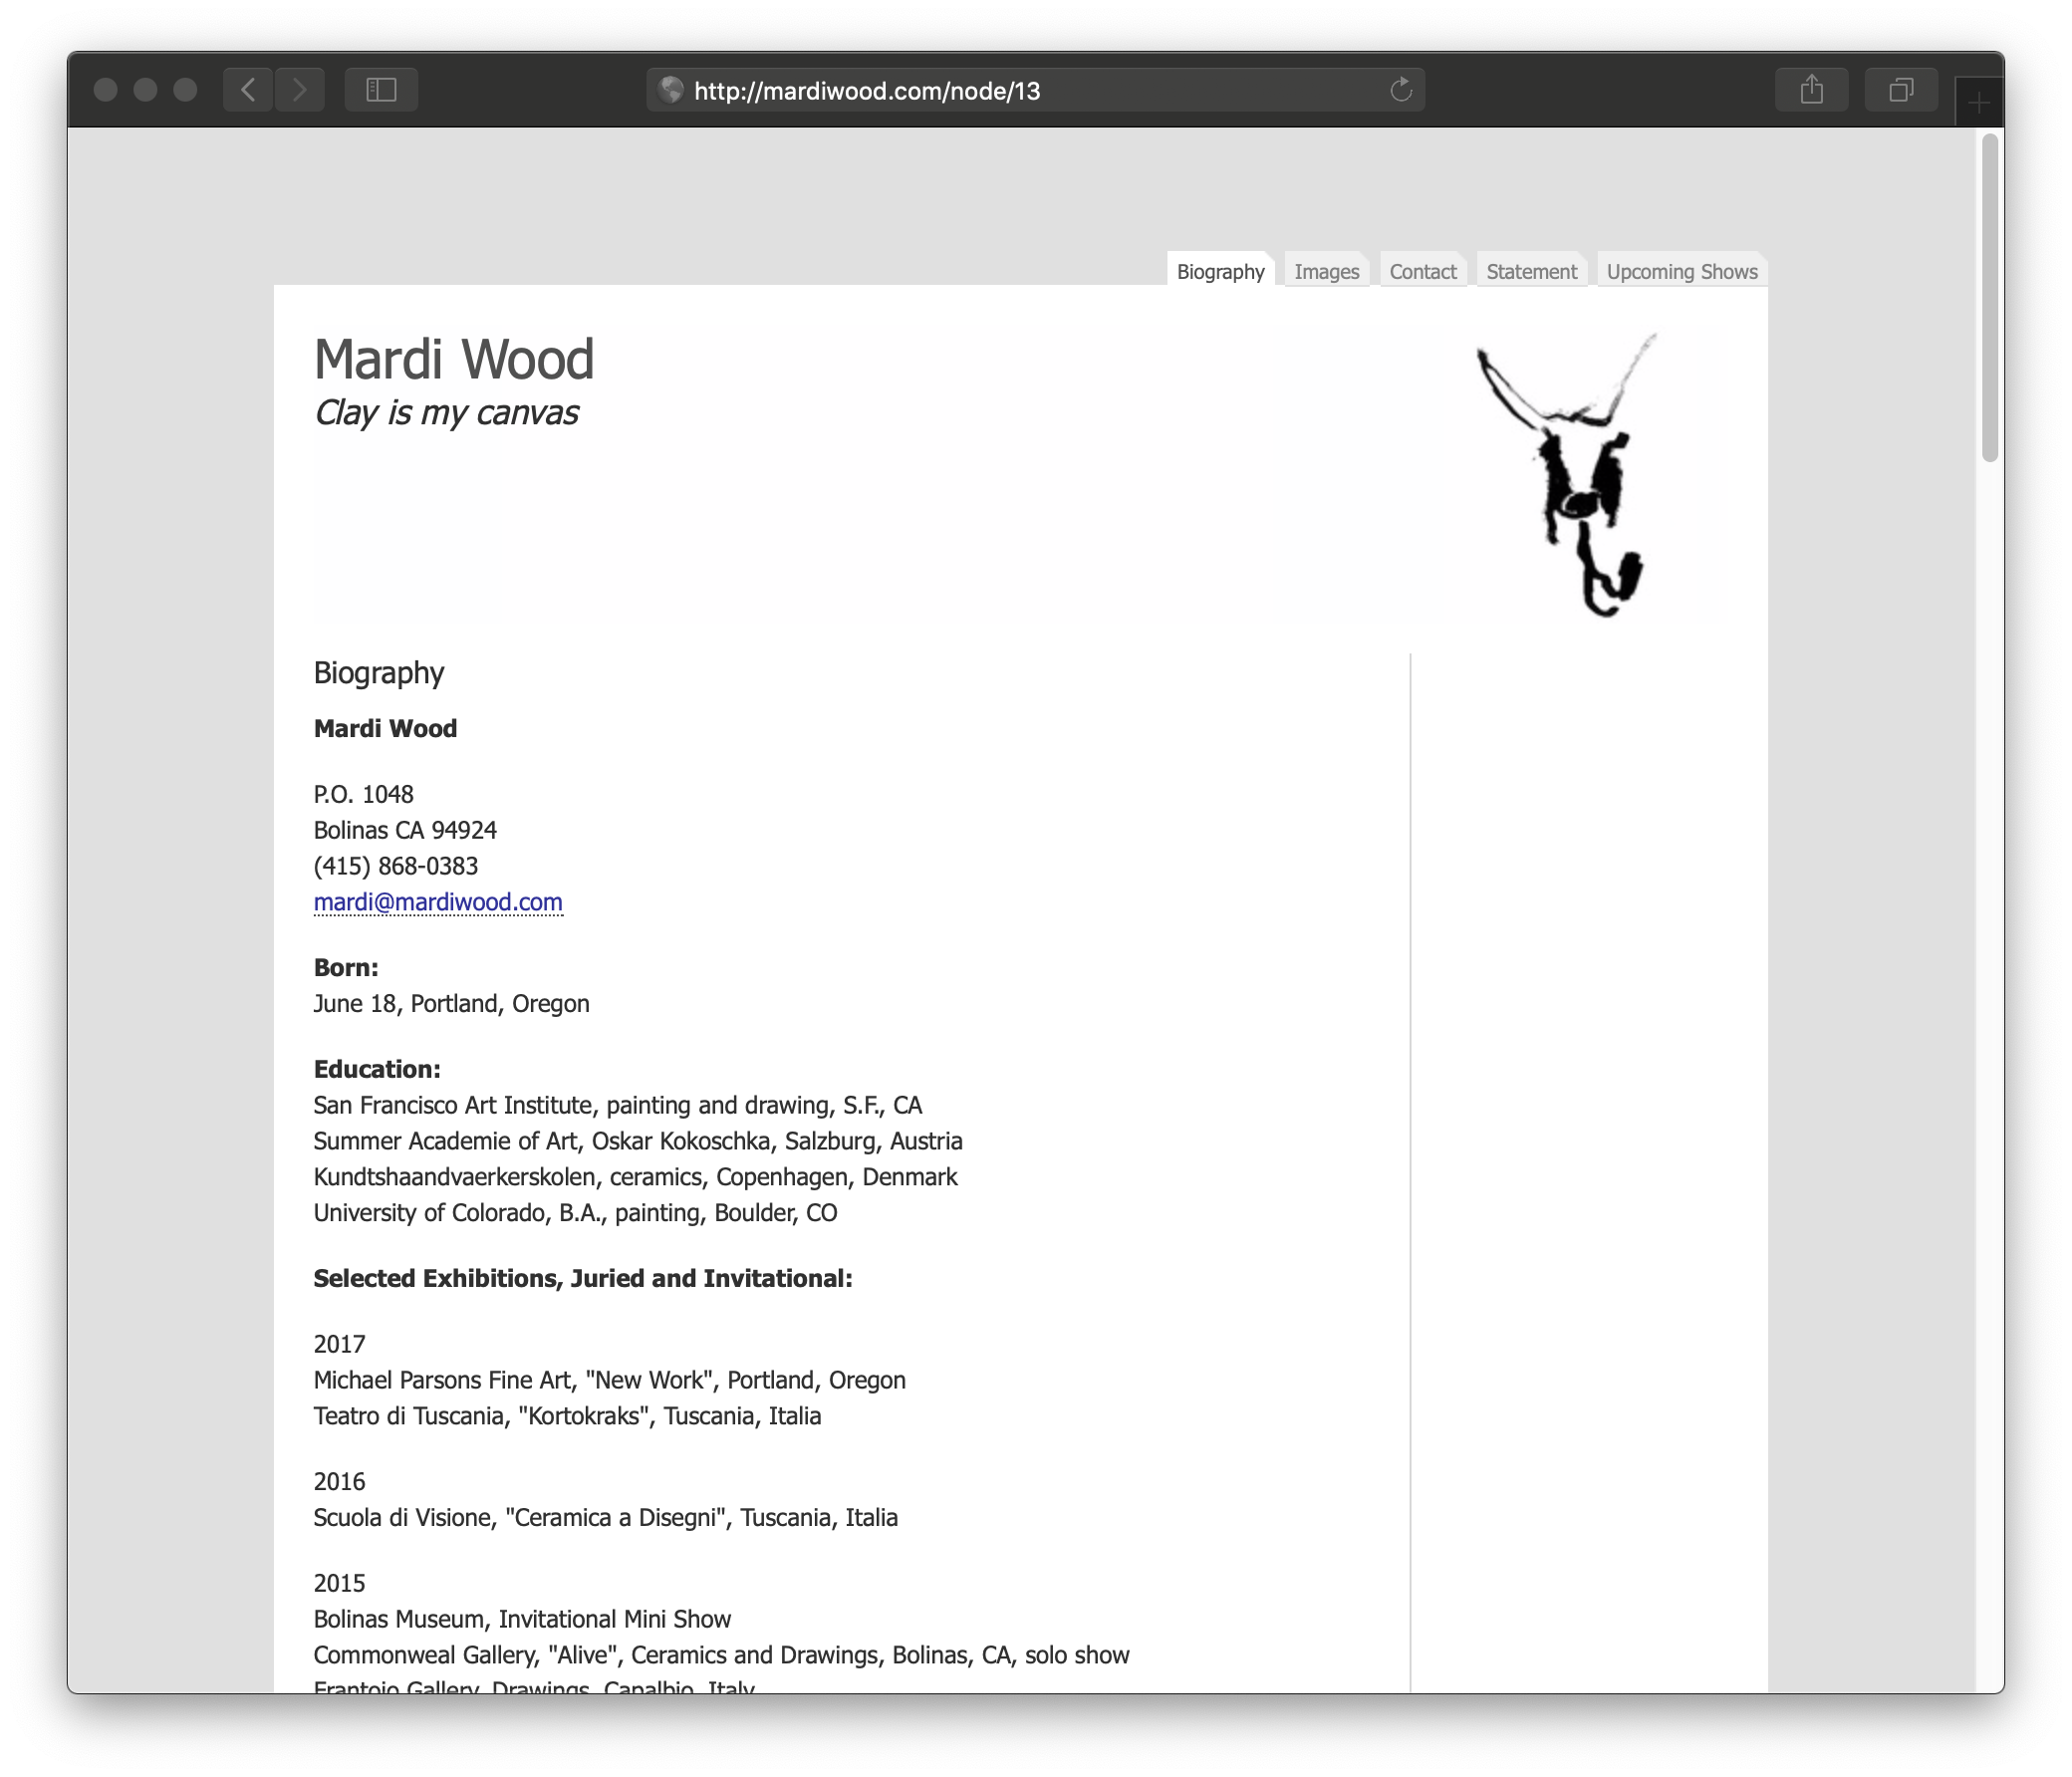Image resolution: width=2072 pixels, height=1777 pixels.
Task: Click the 'Education:' label
Action: pos(377,1069)
